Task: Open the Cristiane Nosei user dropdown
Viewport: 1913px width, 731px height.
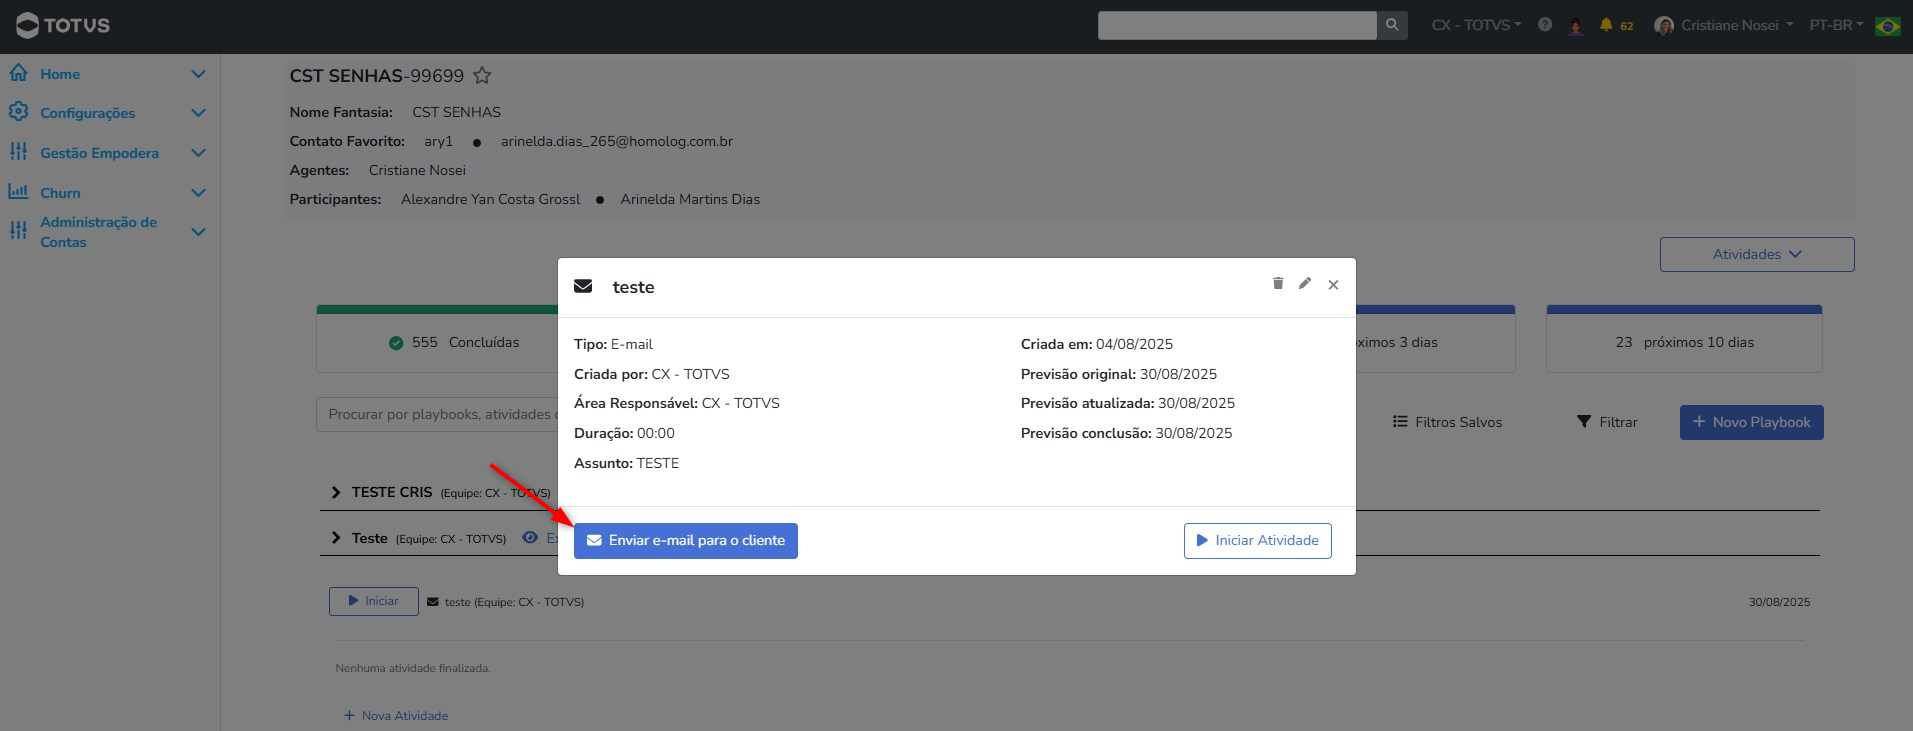Action: 1737,25
